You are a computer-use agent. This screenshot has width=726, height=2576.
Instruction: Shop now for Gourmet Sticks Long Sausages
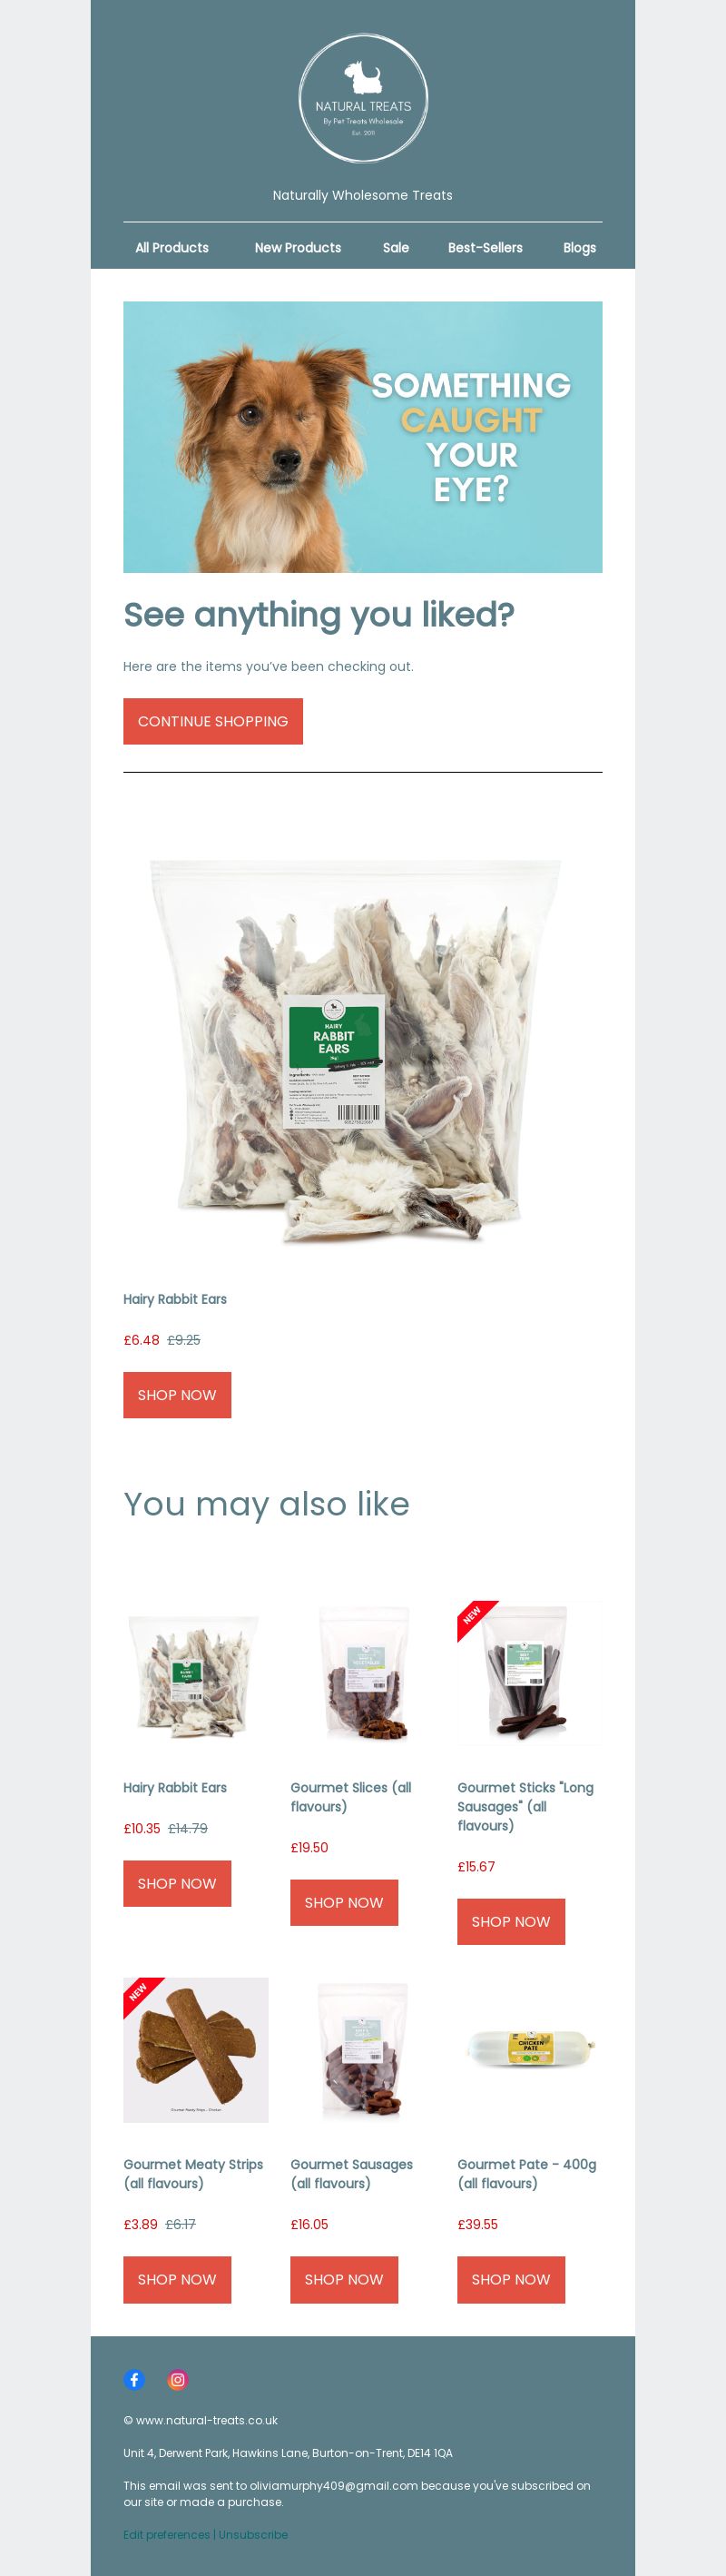(x=511, y=1921)
